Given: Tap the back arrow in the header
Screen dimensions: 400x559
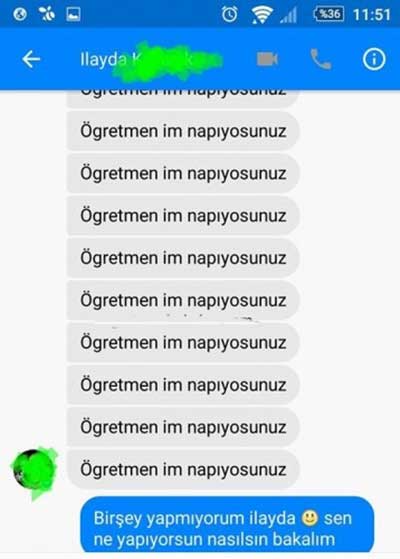Looking at the screenshot, I should pyautogui.click(x=31, y=59).
